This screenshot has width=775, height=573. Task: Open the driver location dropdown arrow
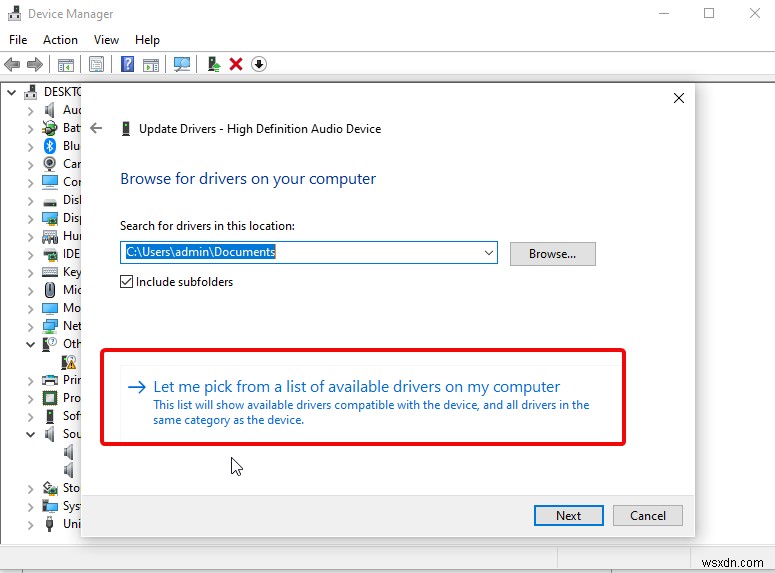489,253
